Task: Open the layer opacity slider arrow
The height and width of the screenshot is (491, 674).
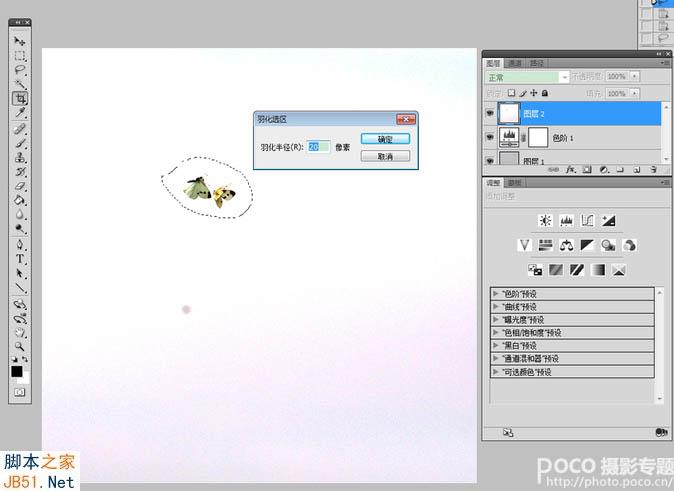Action: click(x=634, y=77)
